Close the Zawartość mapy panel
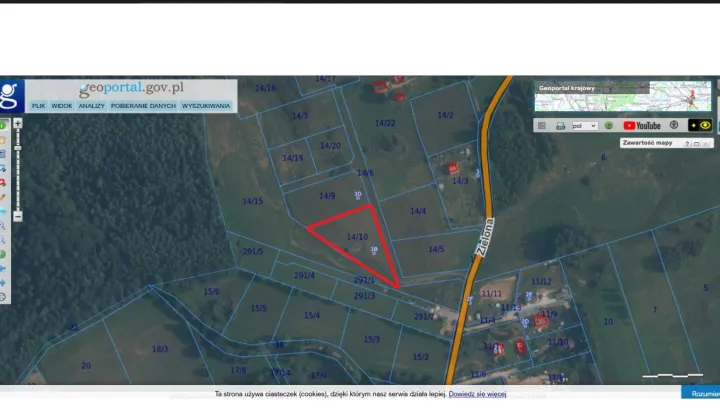Viewport: 720px width, 420px height. tap(706, 144)
